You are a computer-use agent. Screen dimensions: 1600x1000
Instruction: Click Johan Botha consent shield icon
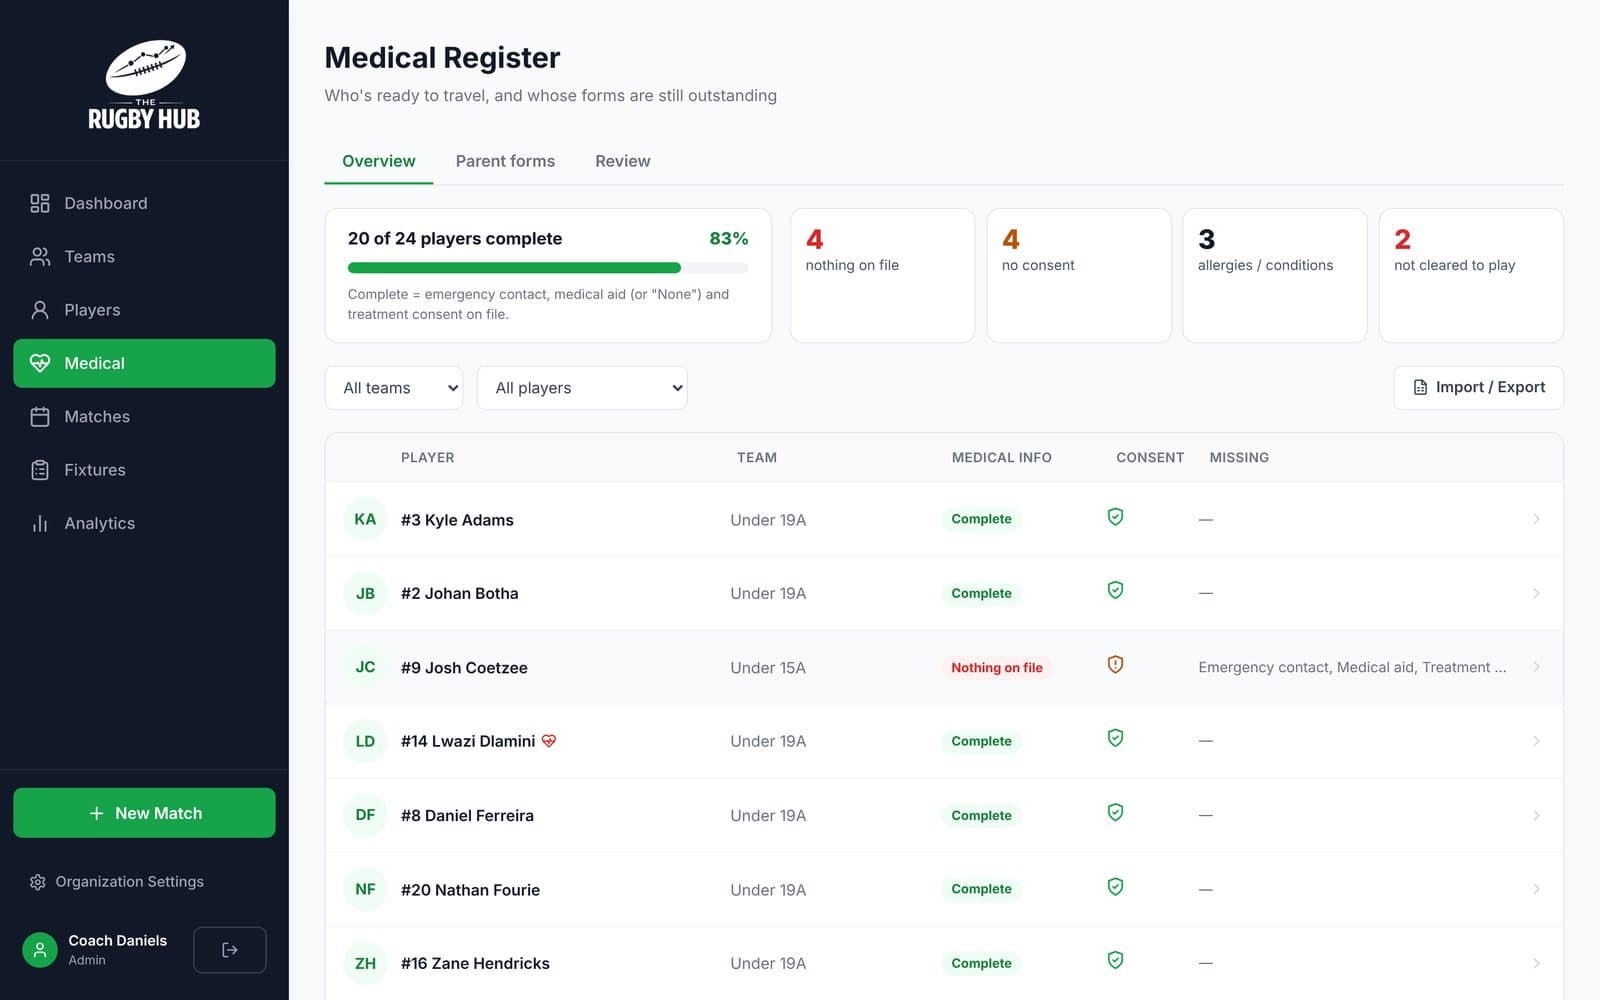click(x=1115, y=591)
